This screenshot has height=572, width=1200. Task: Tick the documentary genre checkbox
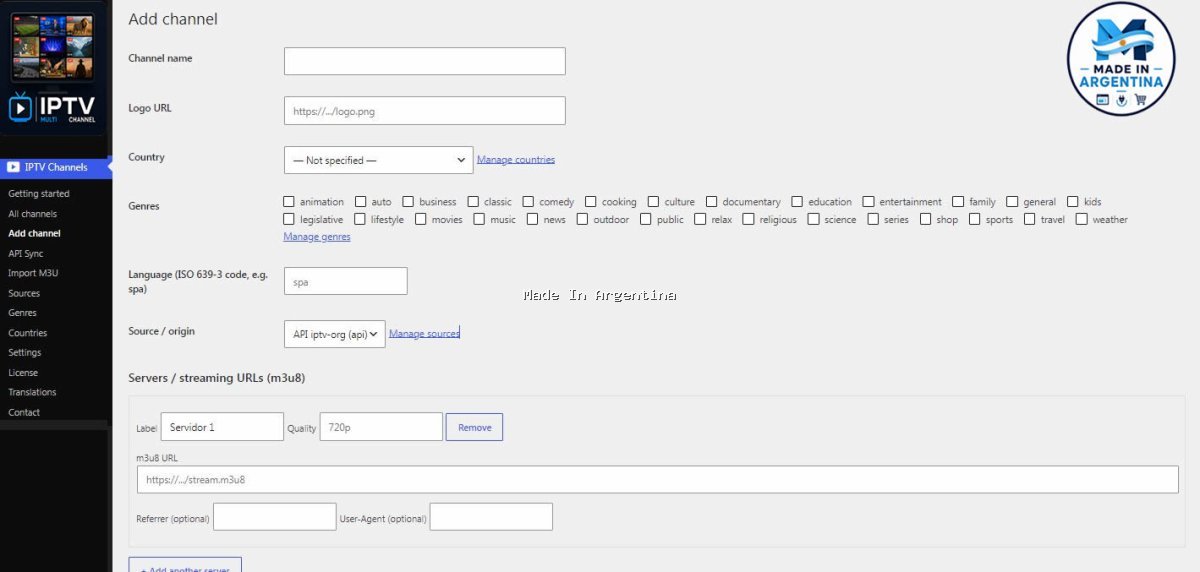(x=712, y=201)
